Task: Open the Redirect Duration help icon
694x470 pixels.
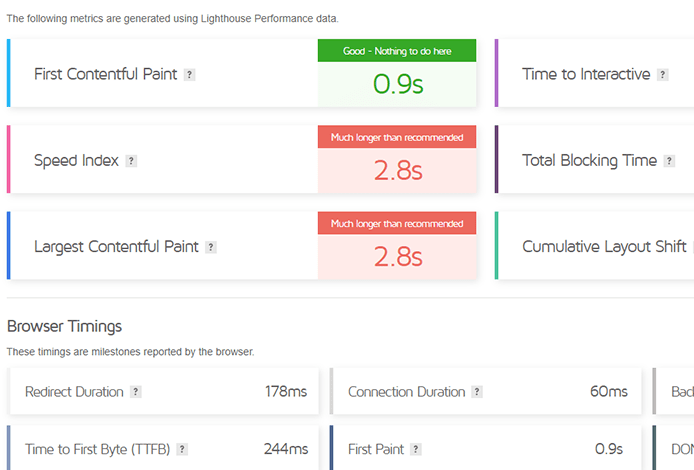Action: point(135,392)
